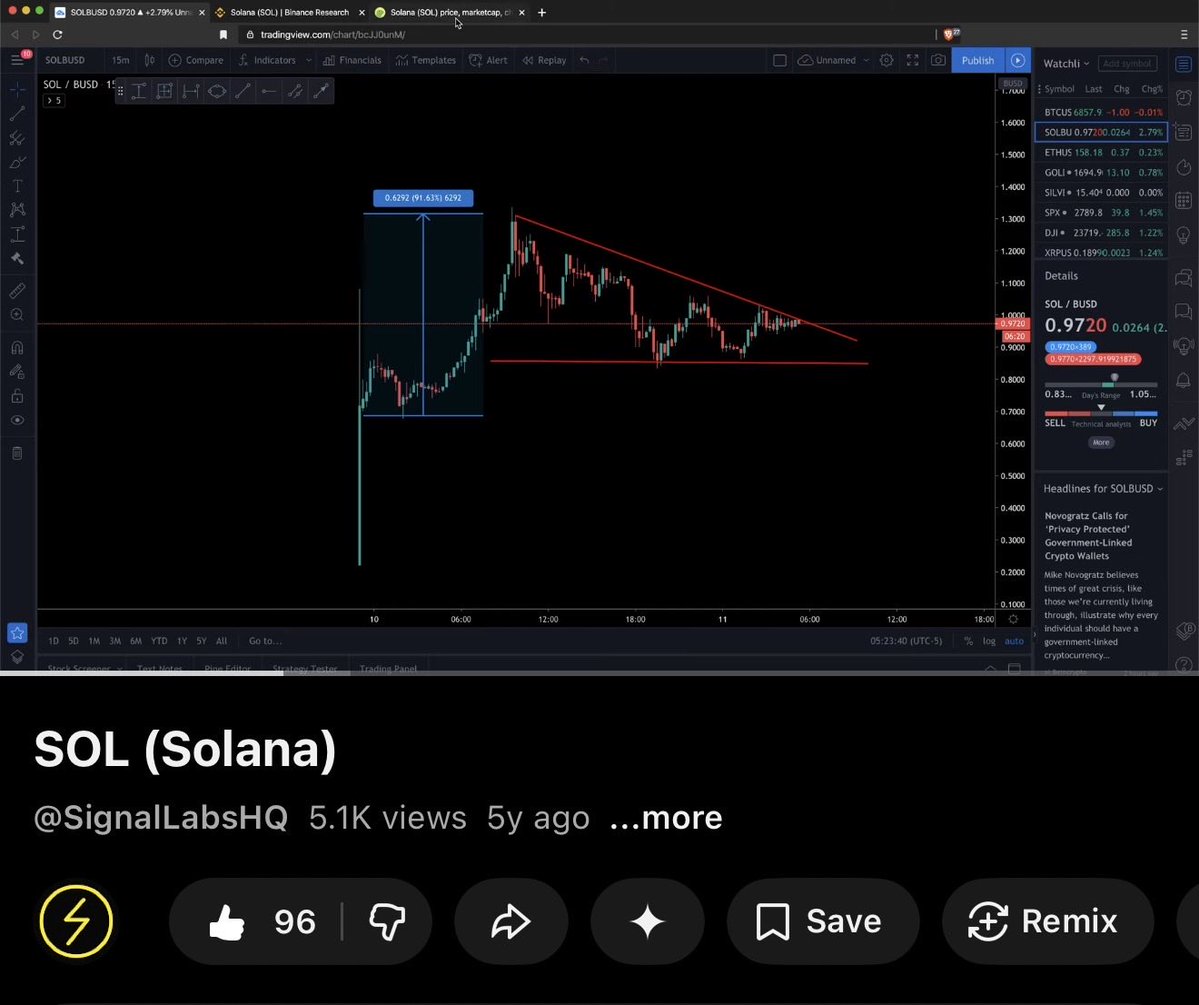Click play icon beside Publish
Screen dimensions: 1199x1005
(1018, 60)
